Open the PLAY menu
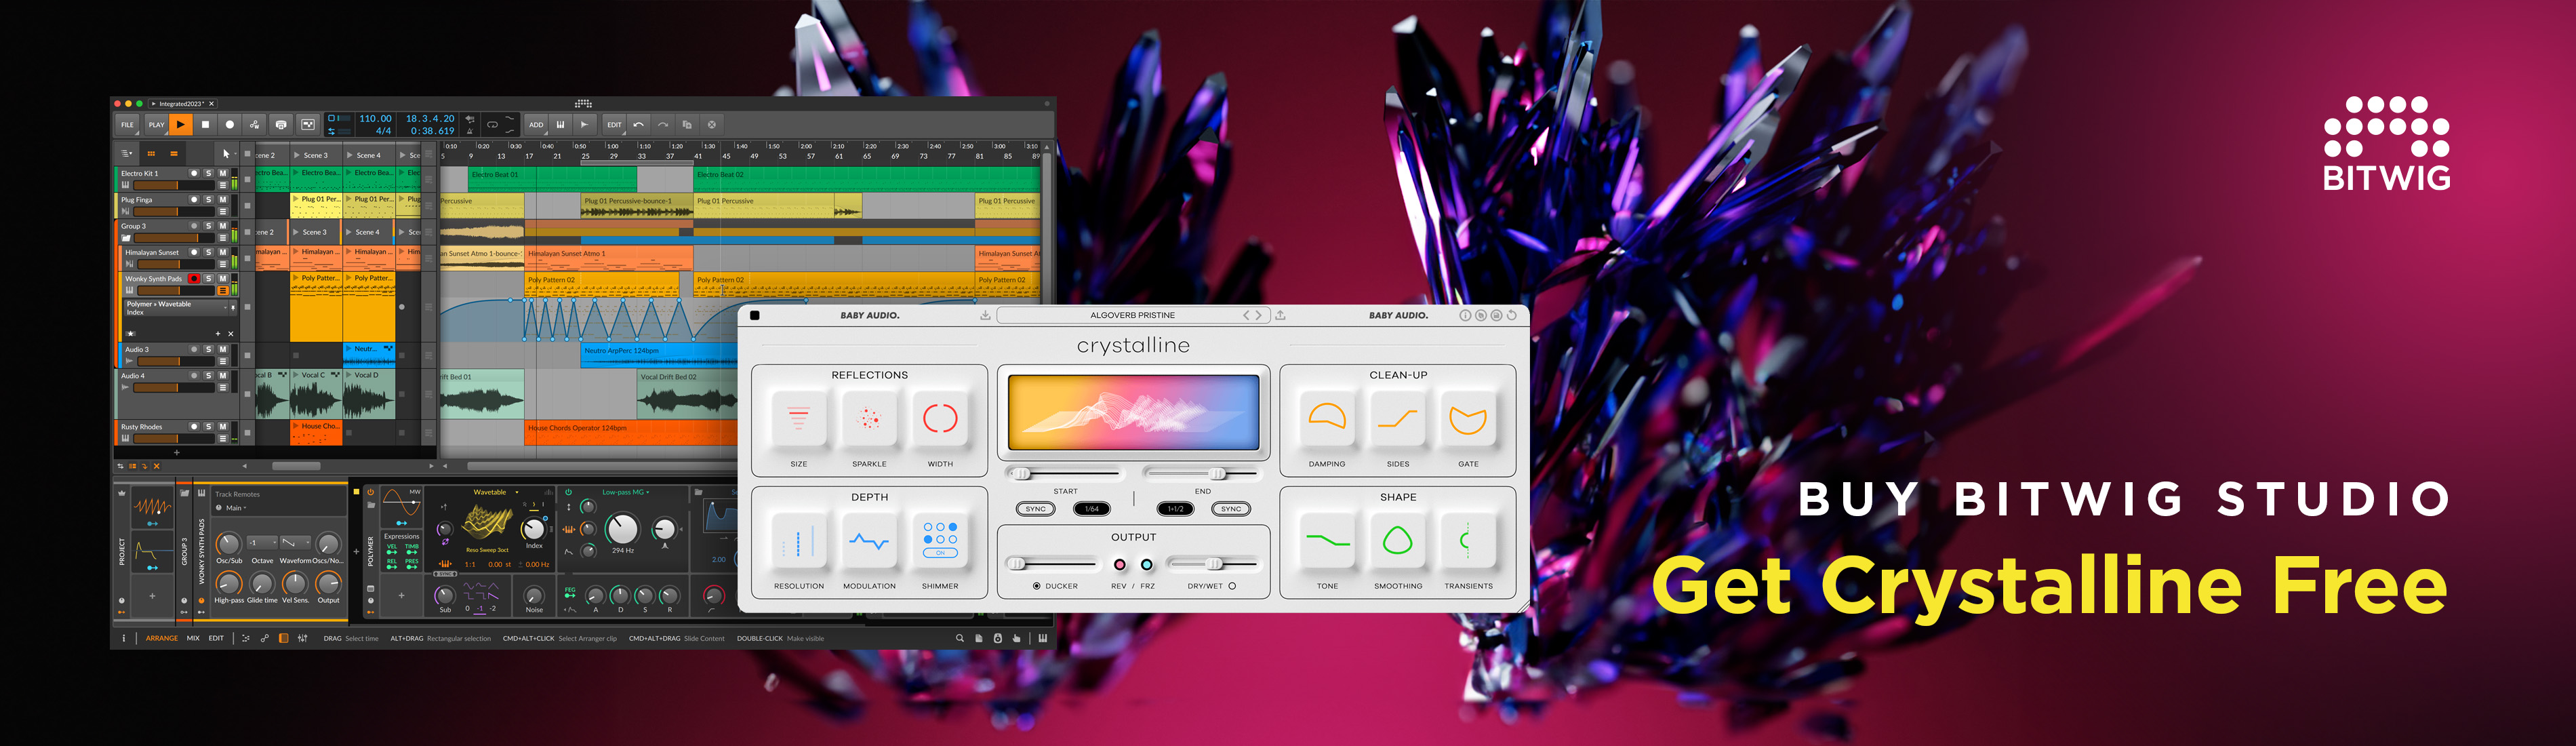Screen dimensions: 2576x746 pos(156,125)
